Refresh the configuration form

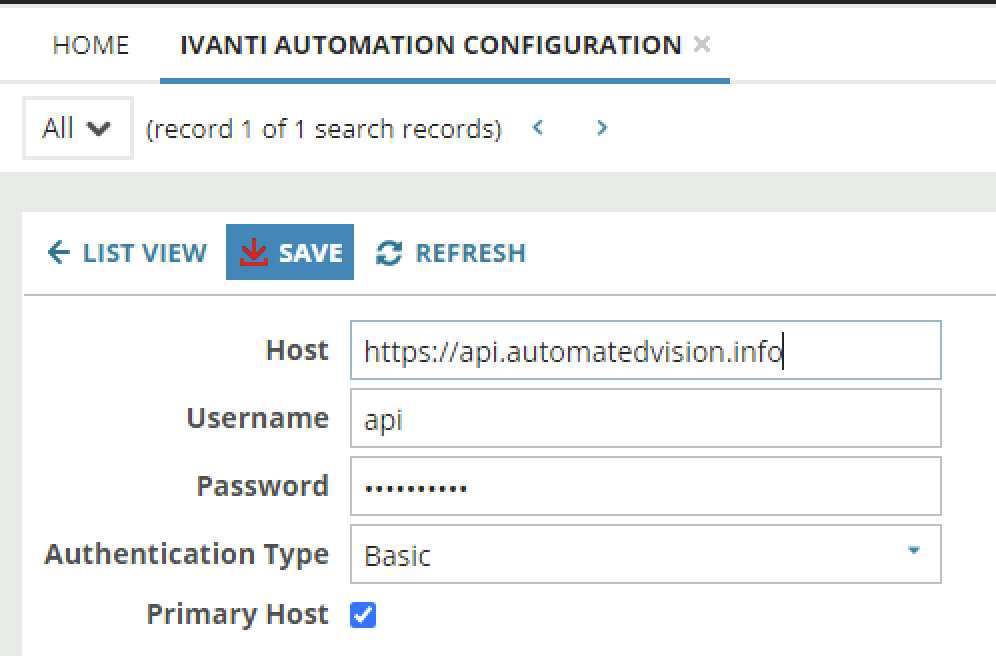(451, 253)
